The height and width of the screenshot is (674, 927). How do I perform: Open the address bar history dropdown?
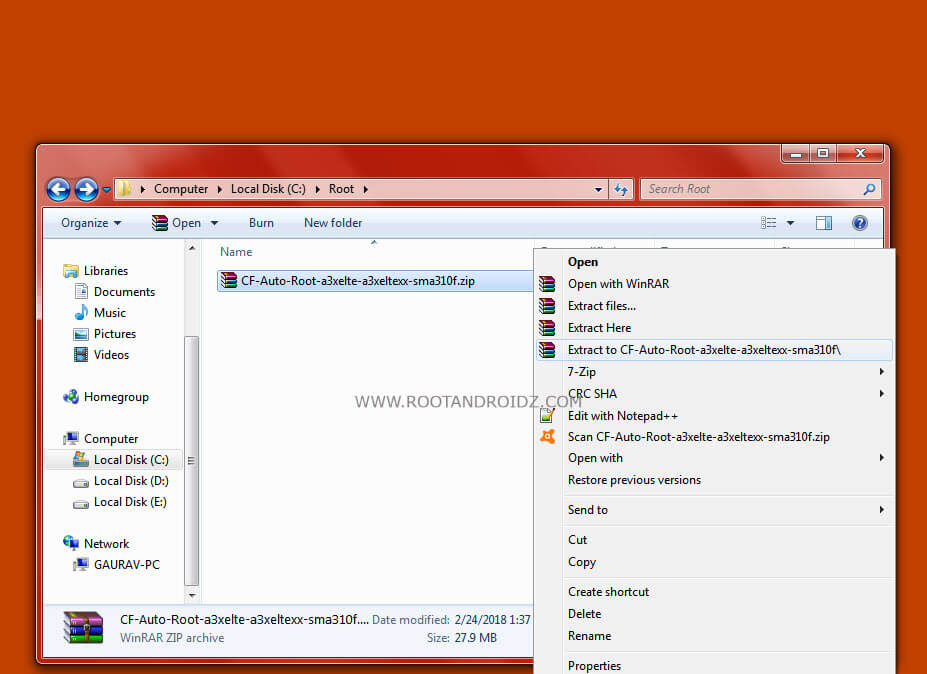598,190
